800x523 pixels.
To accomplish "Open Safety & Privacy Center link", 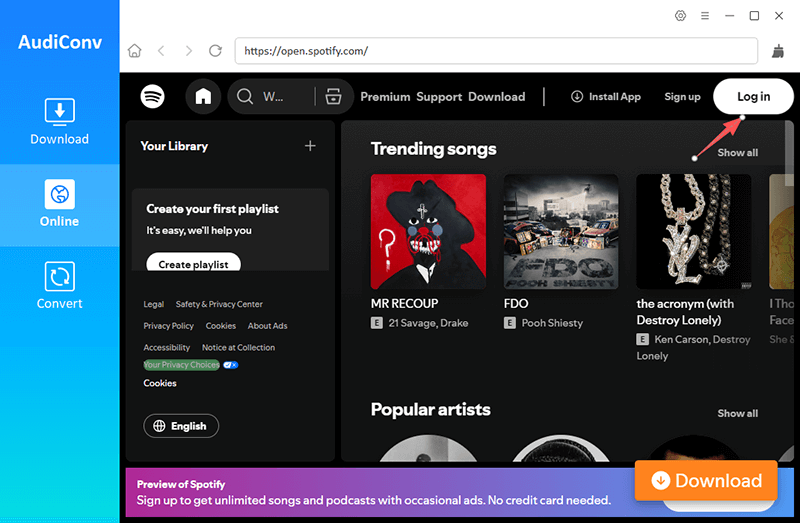I will 219,304.
